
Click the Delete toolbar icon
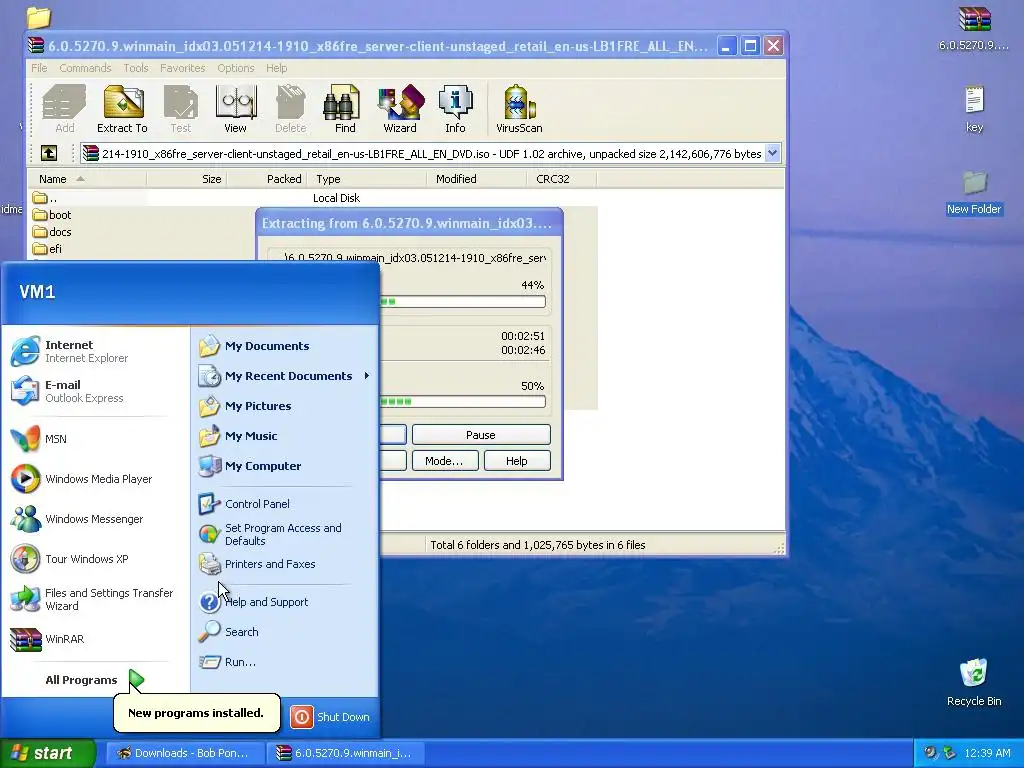(291, 109)
